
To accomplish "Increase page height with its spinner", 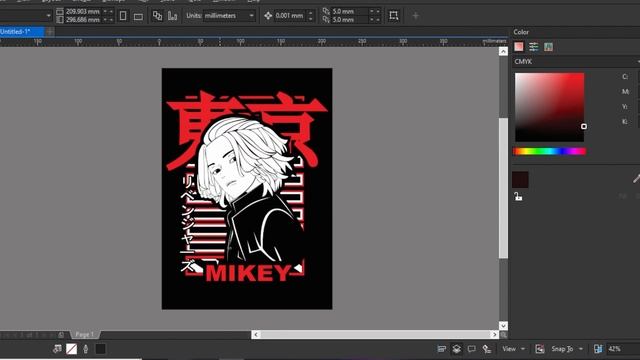I will pyautogui.click(x=105, y=20).
